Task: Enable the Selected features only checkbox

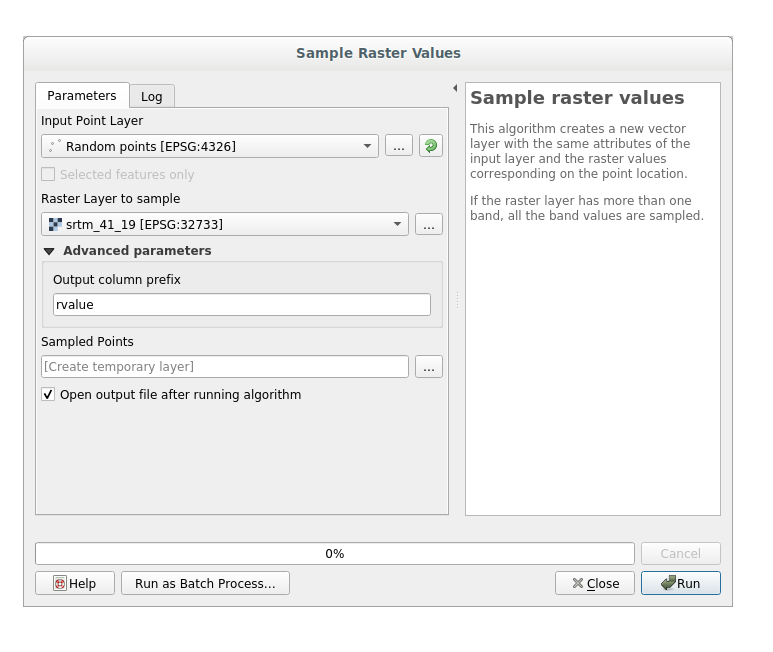Action: [x=48, y=175]
